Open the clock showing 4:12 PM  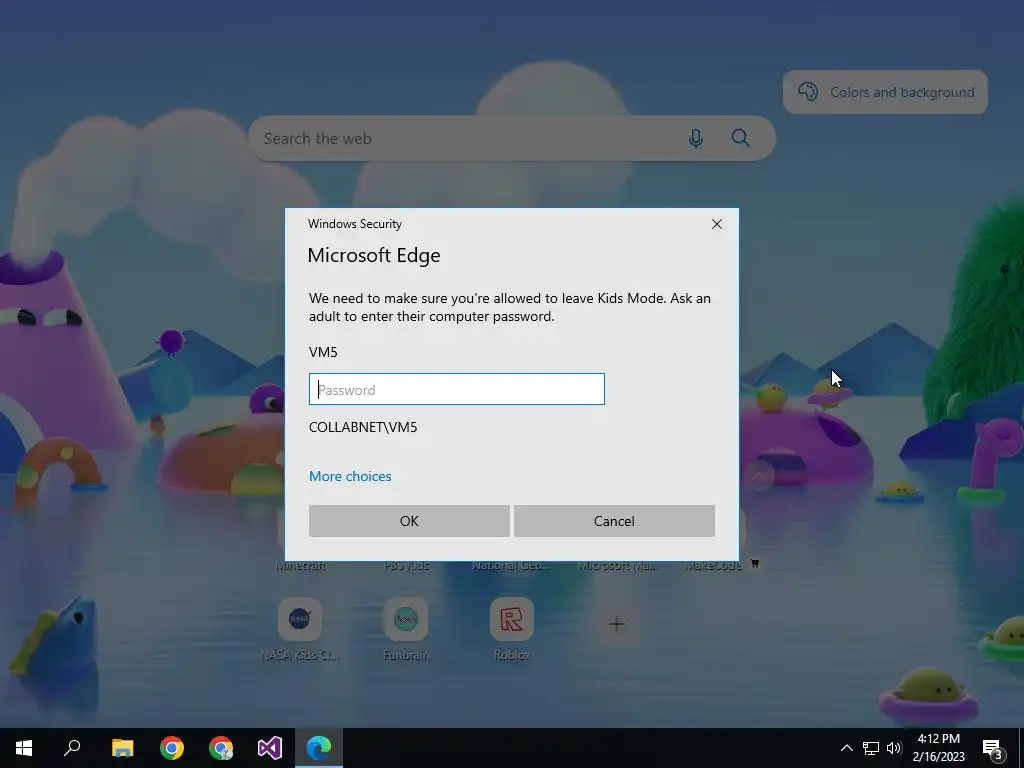pyautogui.click(x=938, y=748)
